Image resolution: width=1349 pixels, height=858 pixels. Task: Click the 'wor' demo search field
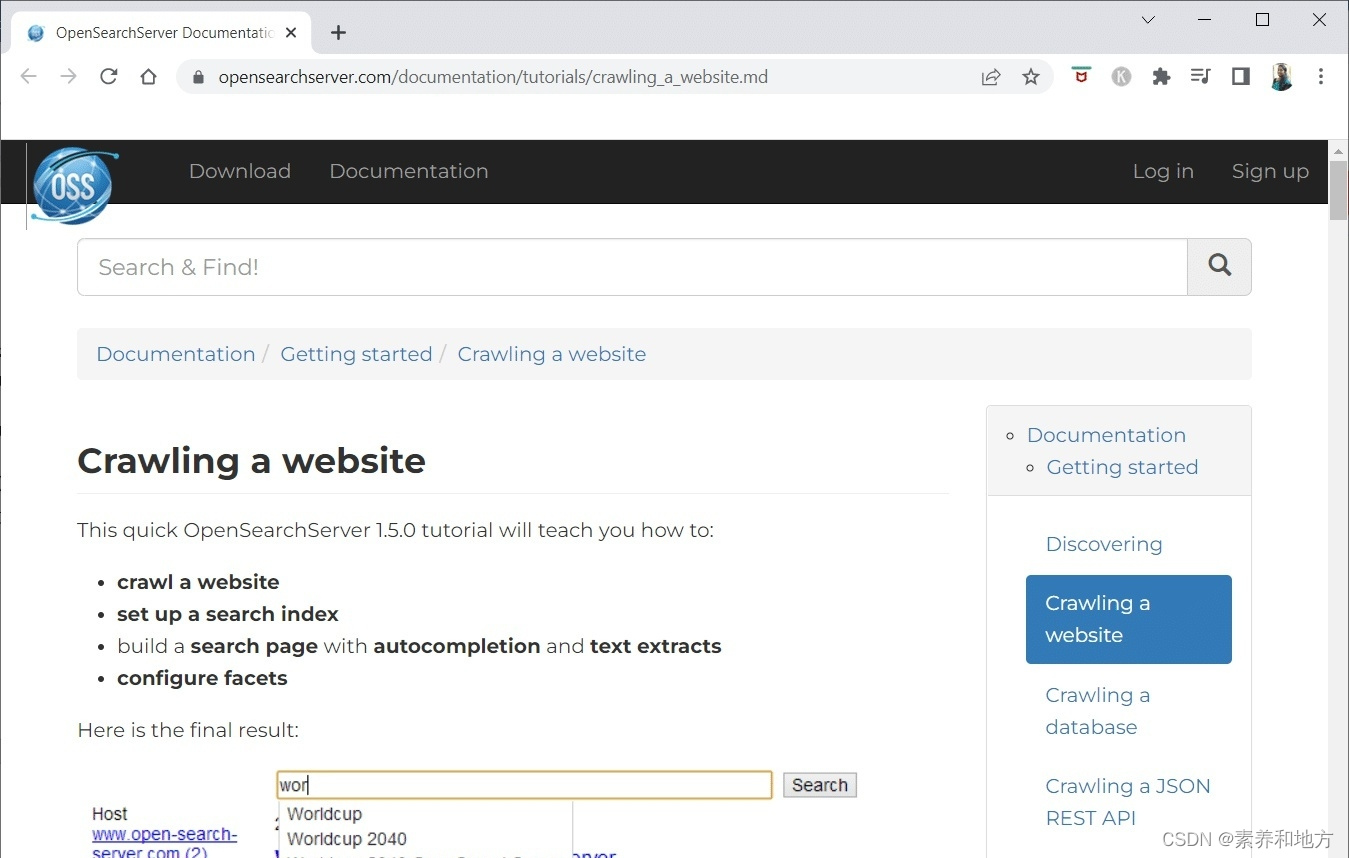tap(525, 785)
